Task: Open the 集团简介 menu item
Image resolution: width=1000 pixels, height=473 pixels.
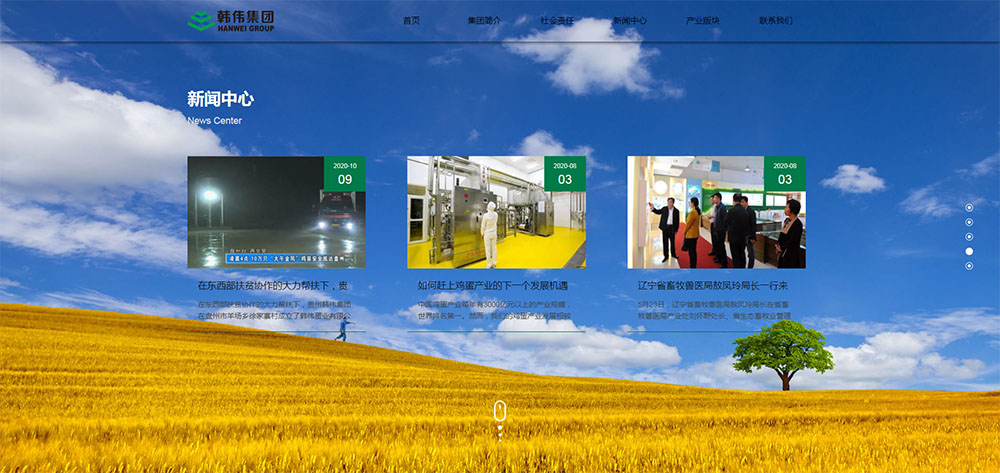Action: pyautogui.click(x=484, y=20)
